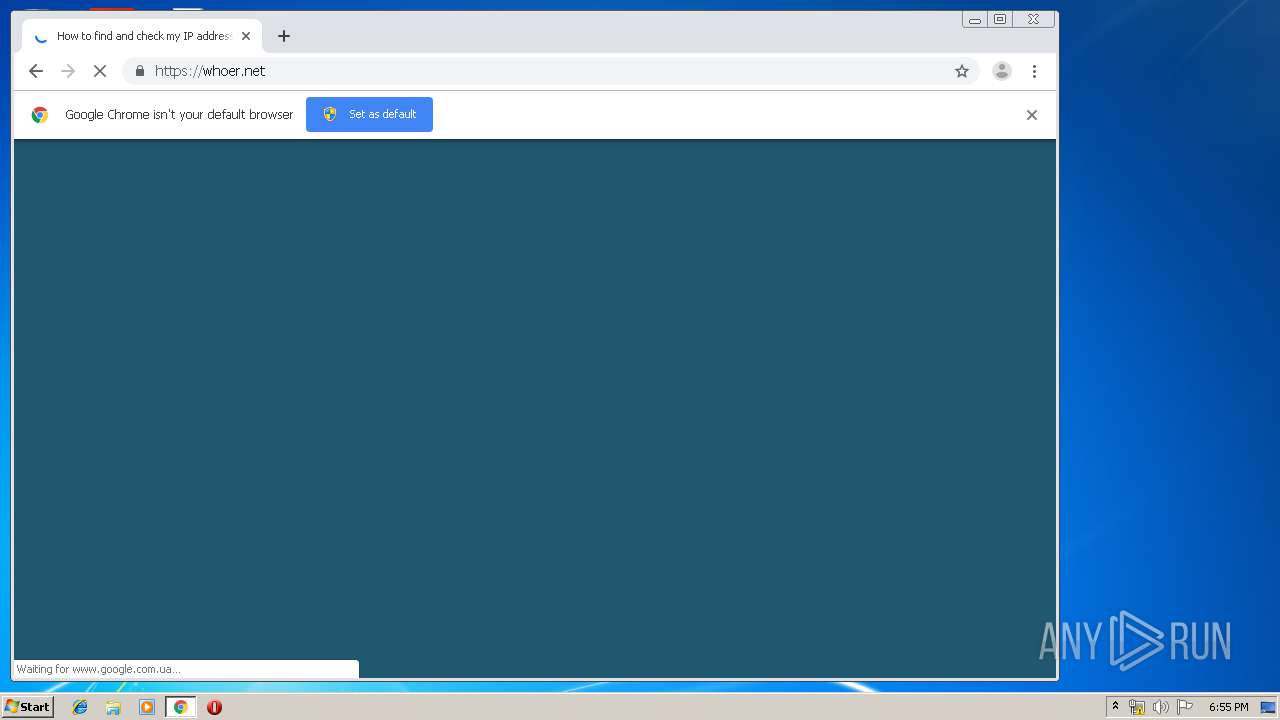Open Windows Media Player in the taskbar
This screenshot has width=1280, height=720.
(x=147, y=707)
